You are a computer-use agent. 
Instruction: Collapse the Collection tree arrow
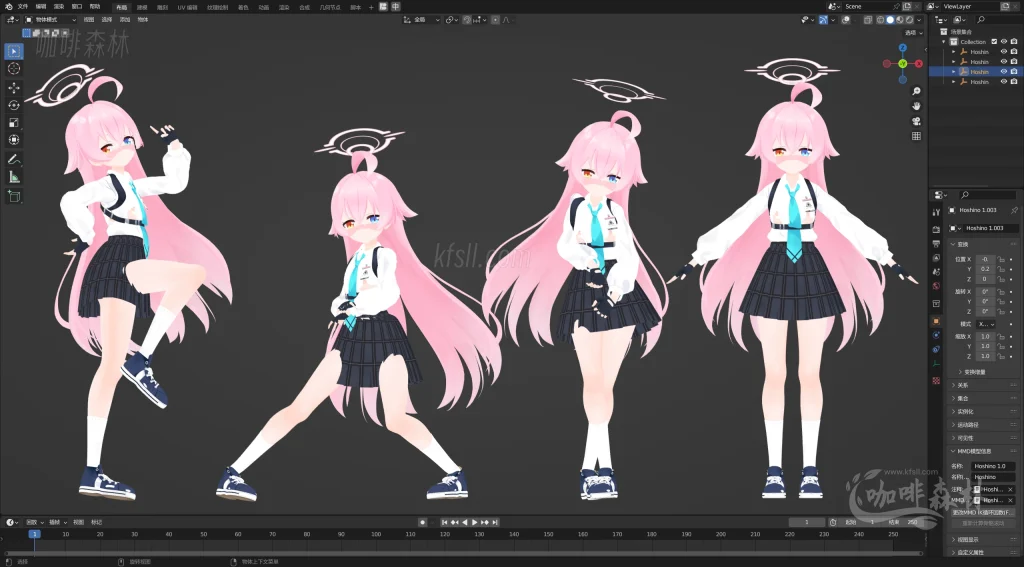pos(944,42)
